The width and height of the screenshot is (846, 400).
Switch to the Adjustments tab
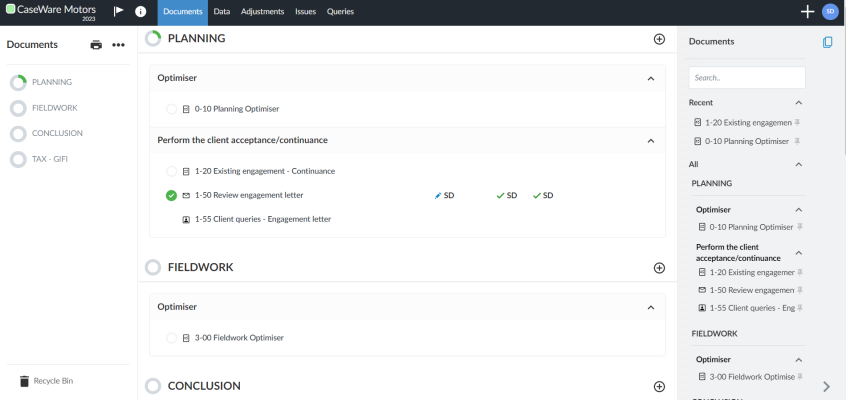pyautogui.click(x=262, y=12)
